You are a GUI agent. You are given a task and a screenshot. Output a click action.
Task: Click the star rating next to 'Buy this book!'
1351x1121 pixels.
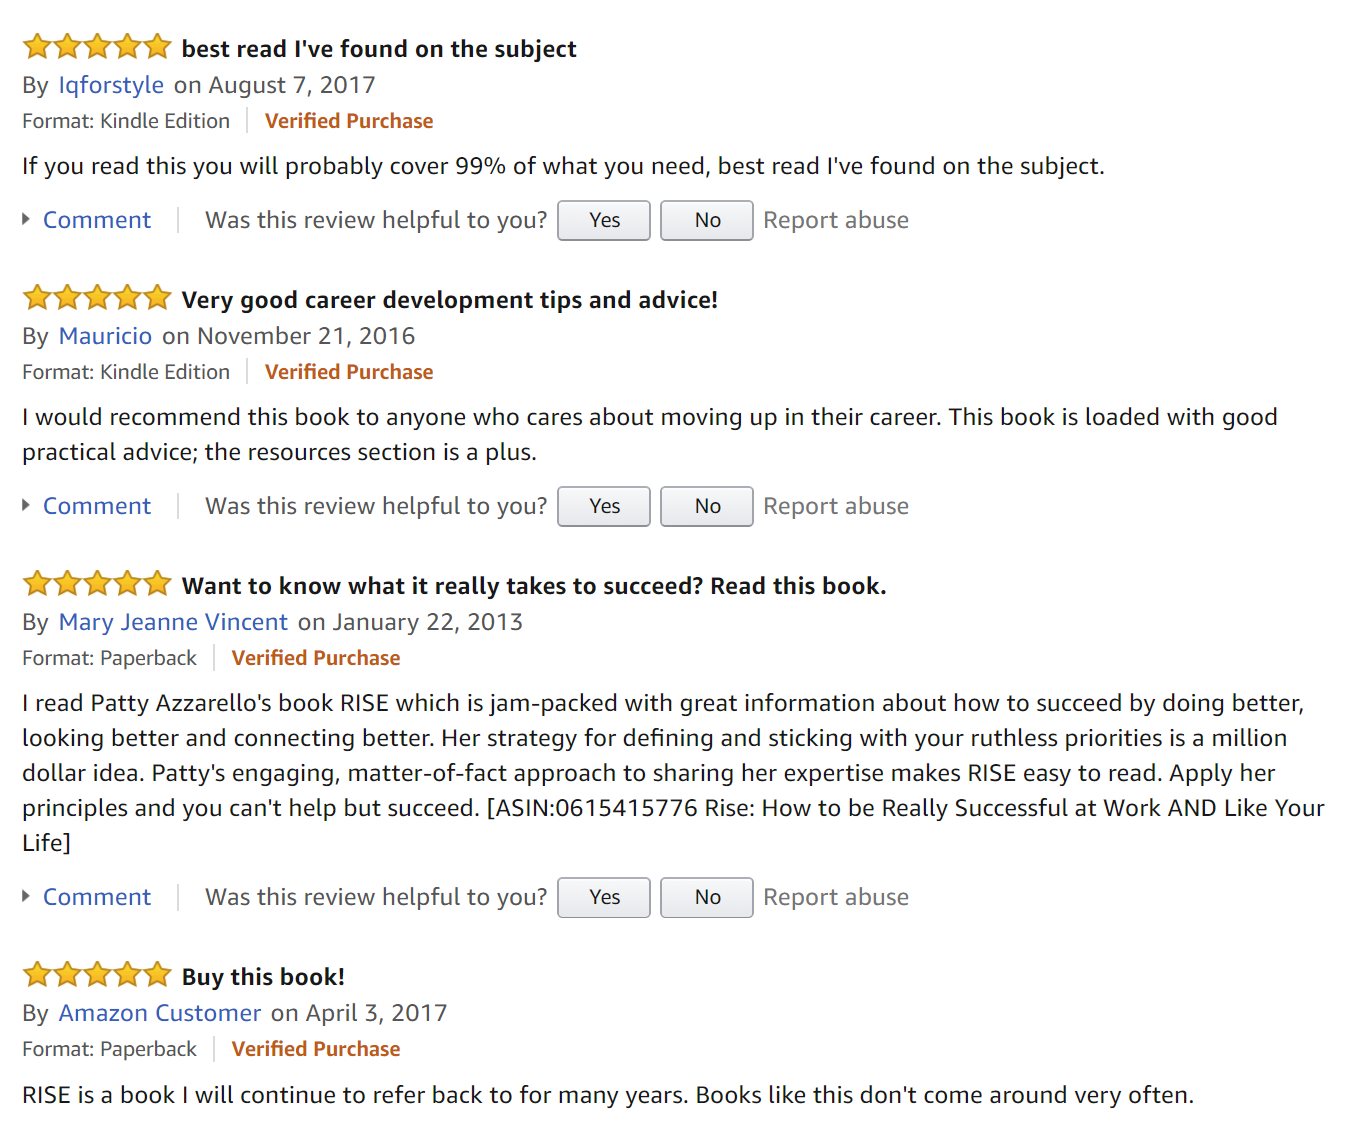(x=97, y=975)
